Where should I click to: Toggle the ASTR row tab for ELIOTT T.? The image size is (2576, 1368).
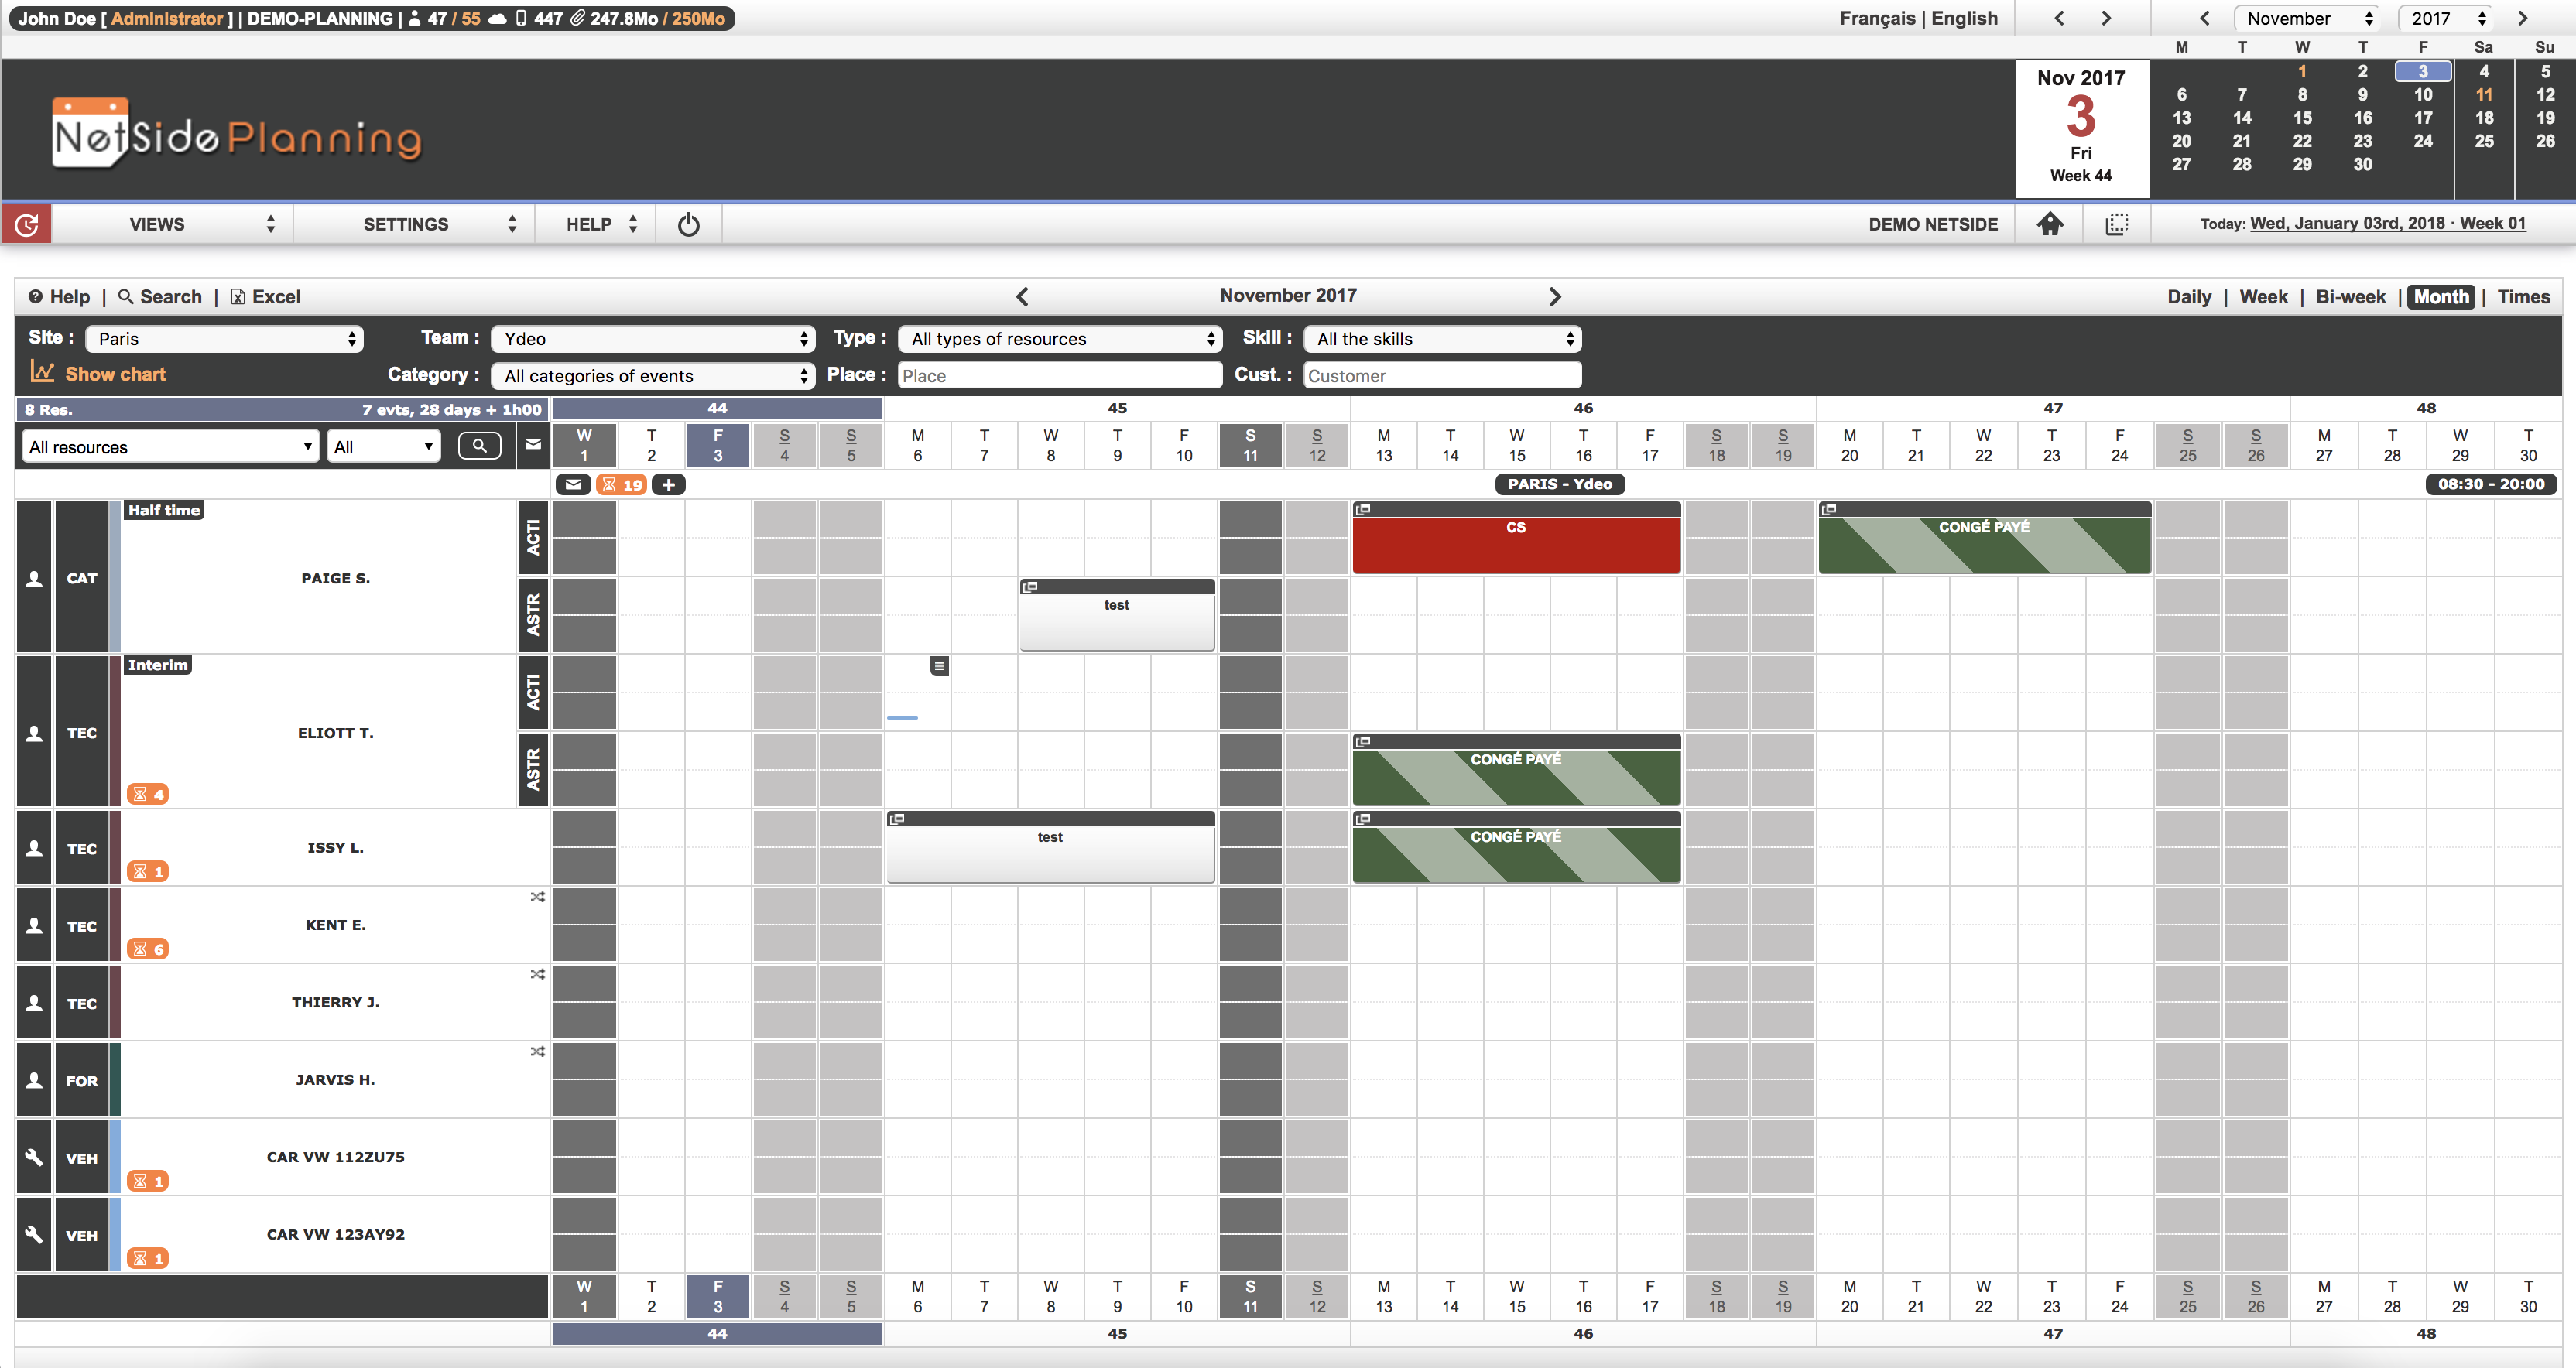click(533, 769)
